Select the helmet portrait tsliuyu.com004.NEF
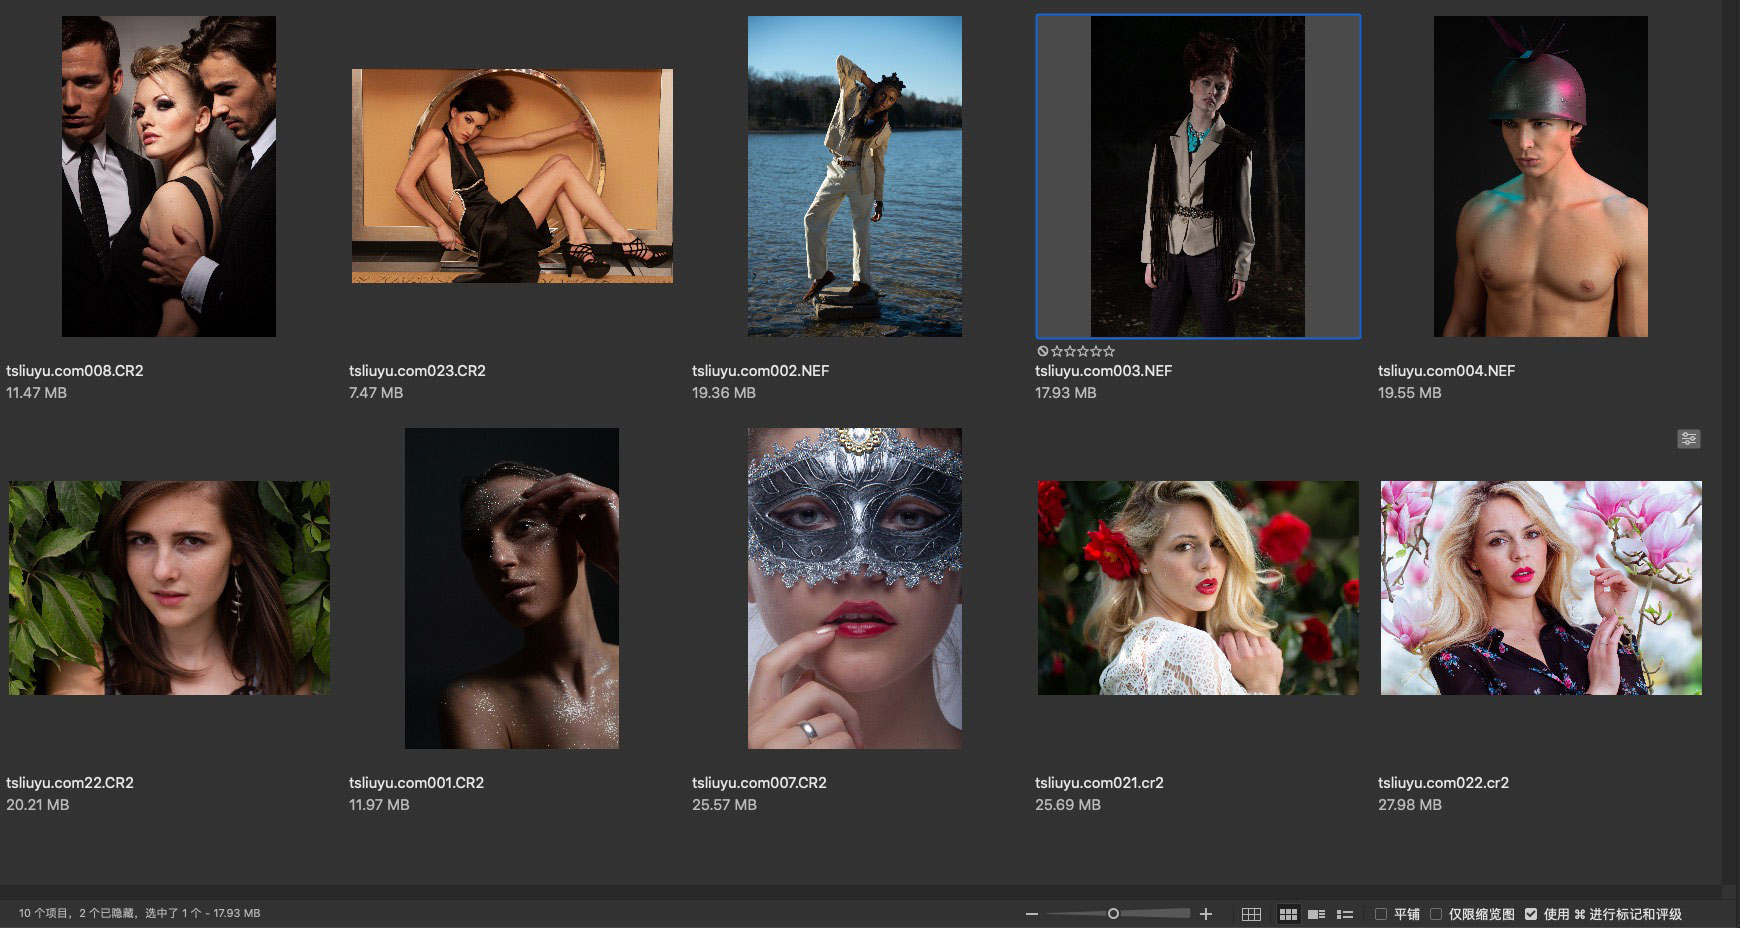1740x928 pixels. click(x=1540, y=176)
